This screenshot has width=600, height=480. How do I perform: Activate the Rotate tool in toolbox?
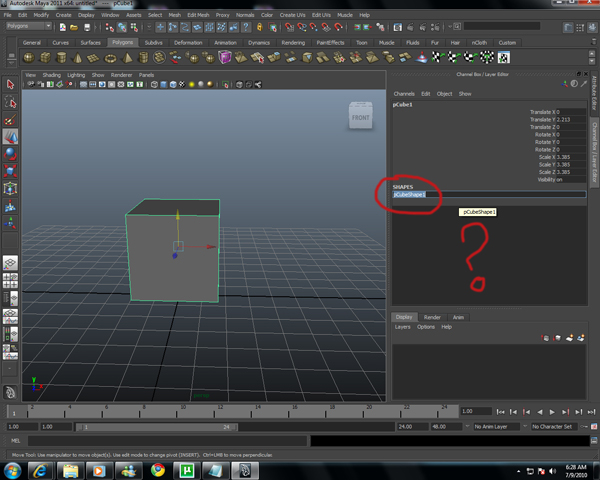10,154
